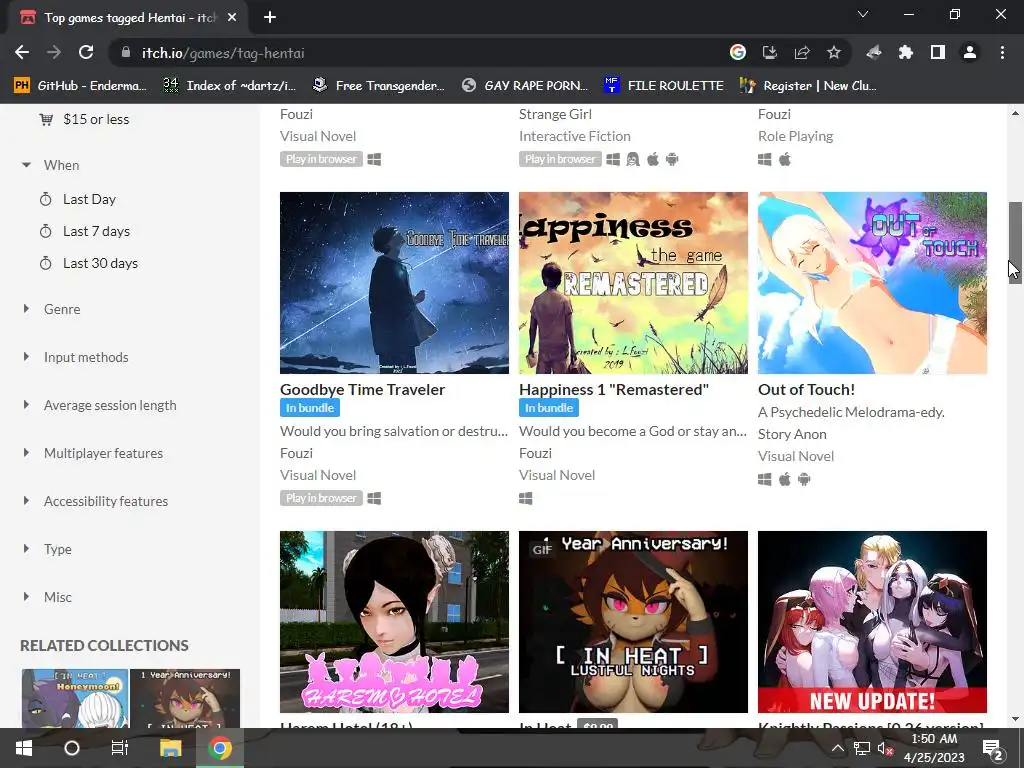Image resolution: width=1024 pixels, height=768 pixels.
Task: Open a new browser tab
Action: pos(270,18)
